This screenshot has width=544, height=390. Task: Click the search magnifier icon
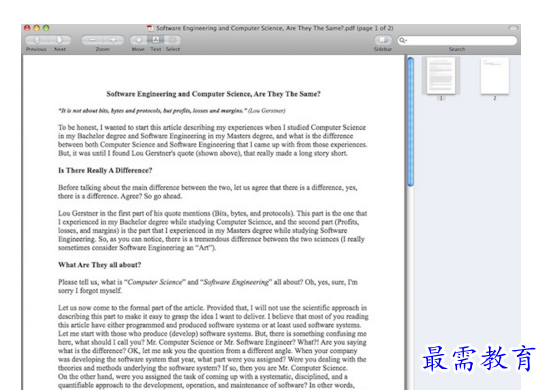402,41
